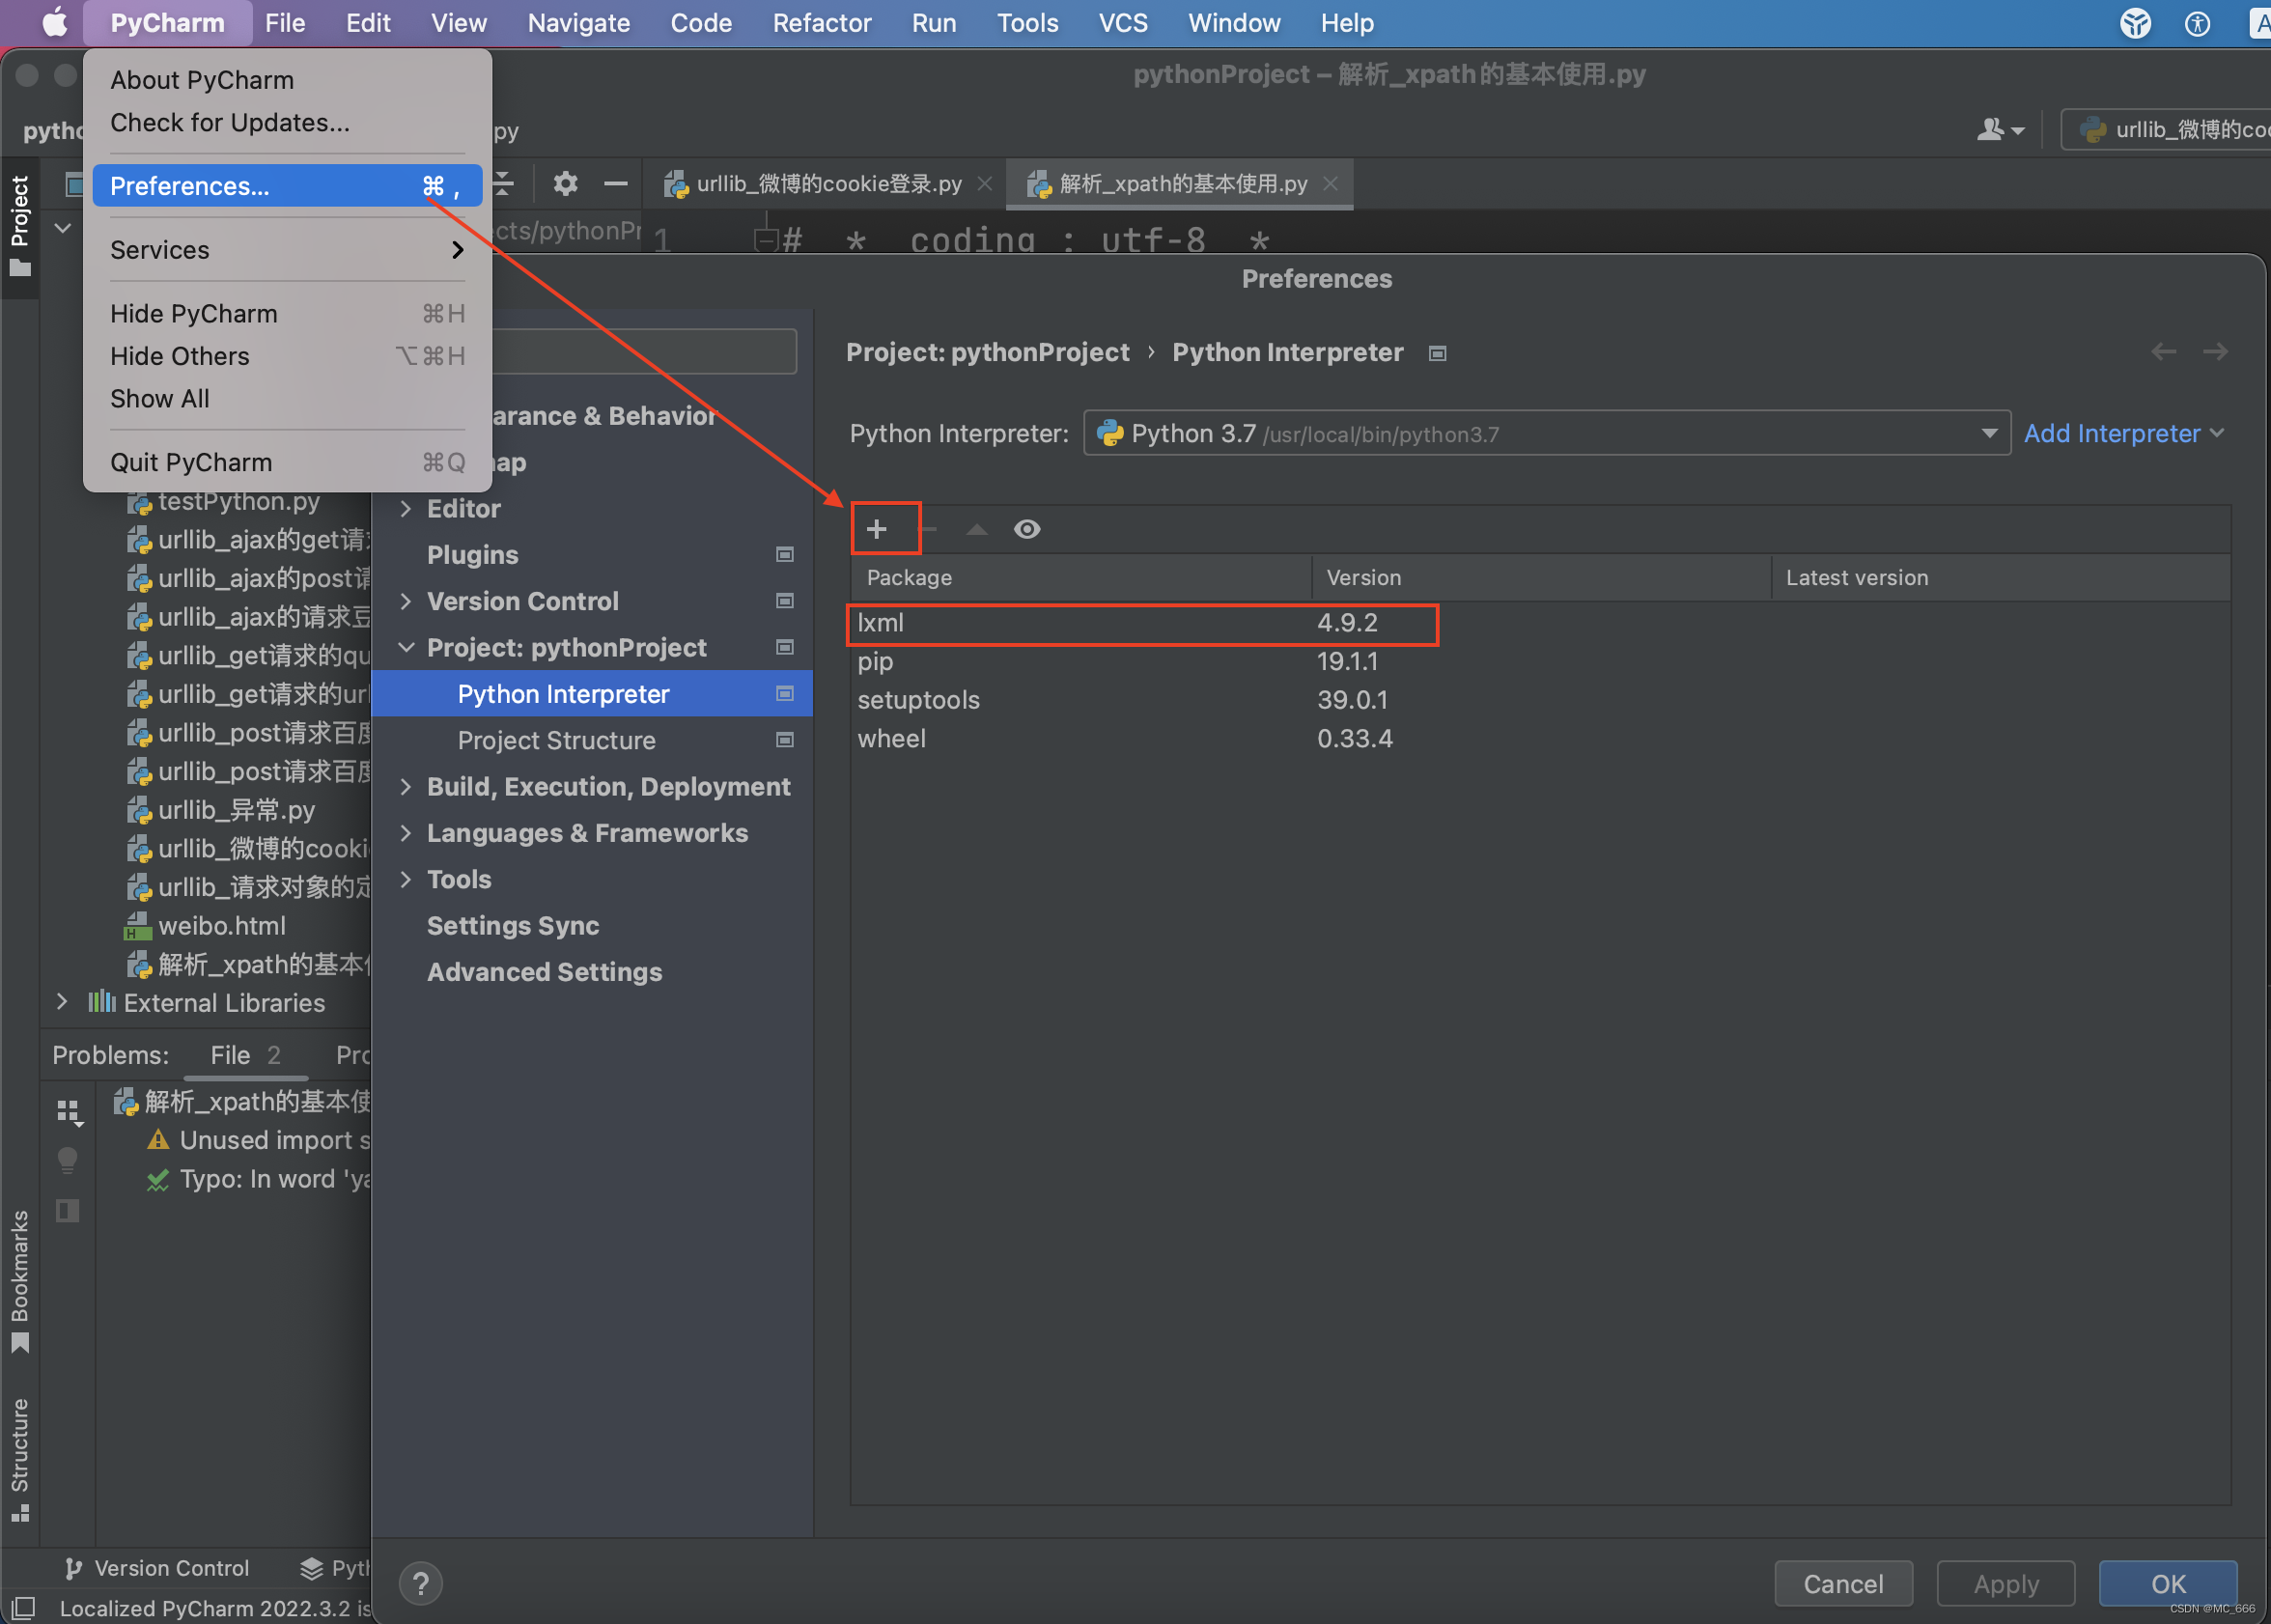Close the 解析_xpath的基本使用.py editor tab
The image size is (2271, 1624).
click(1330, 184)
